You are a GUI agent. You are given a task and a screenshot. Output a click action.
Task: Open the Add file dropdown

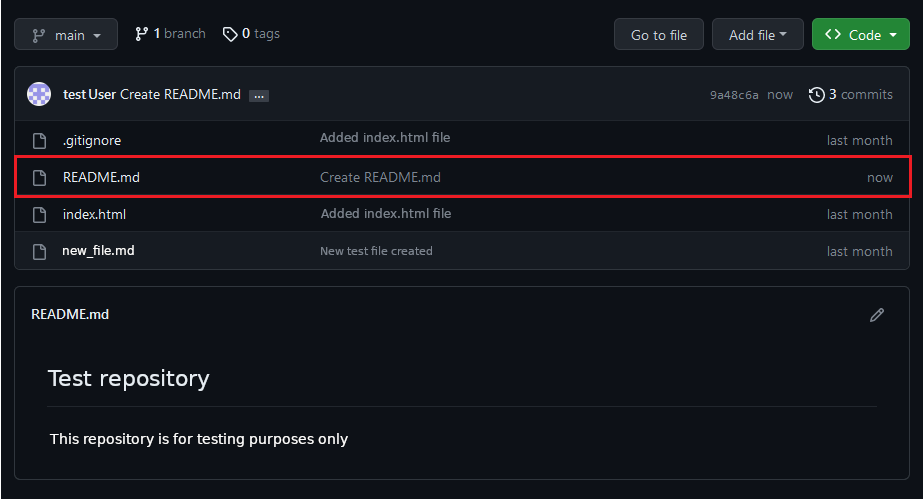click(x=757, y=35)
